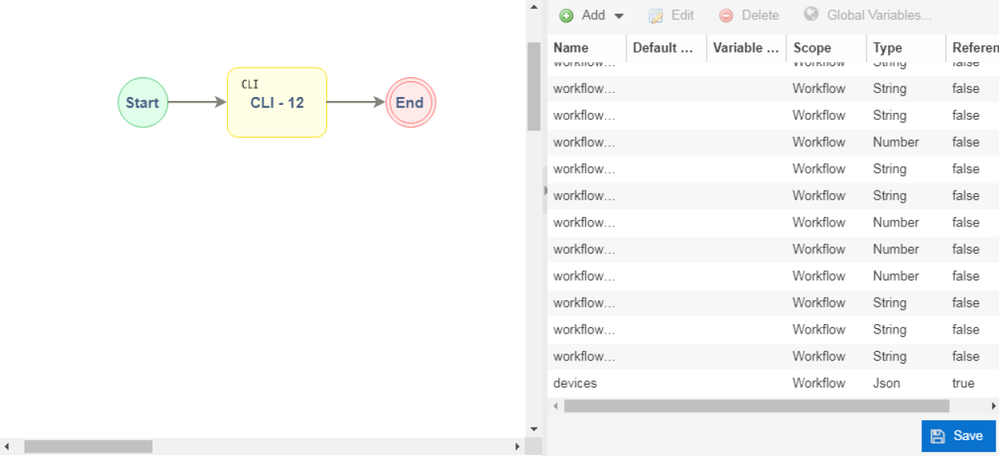Viewport: 999px width, 456px height.
Task: Click Workflow scope in the devices row
Action: pos(819,383)
